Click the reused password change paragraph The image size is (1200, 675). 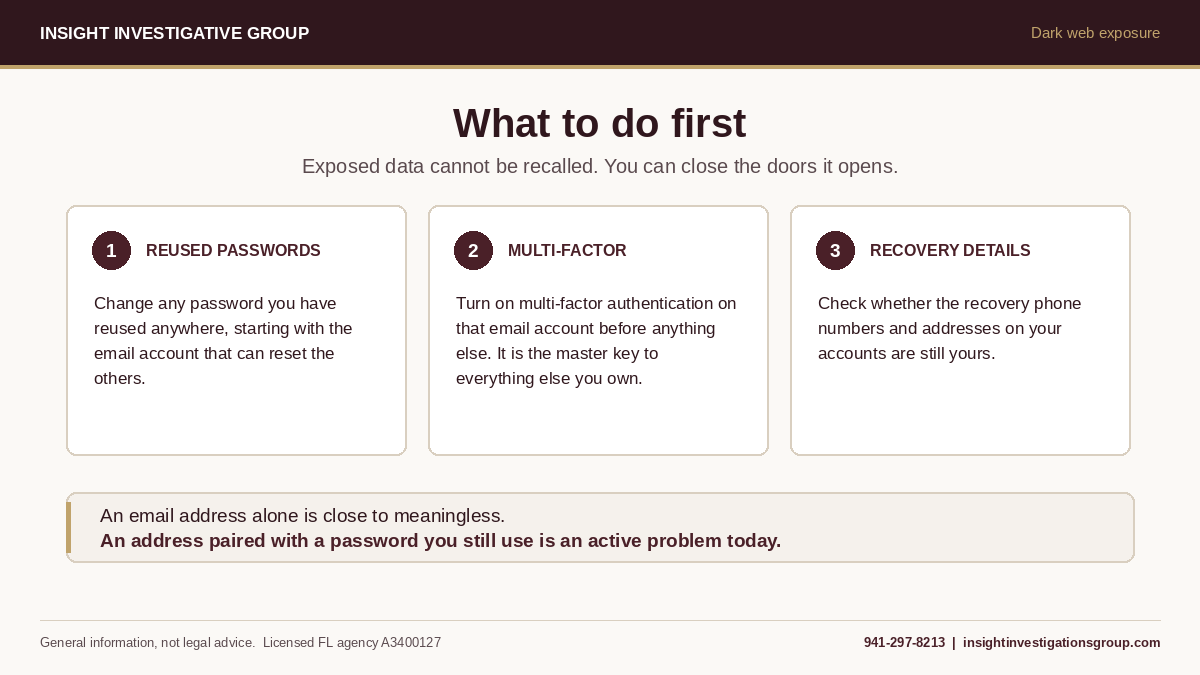click(x=223, y=341)
